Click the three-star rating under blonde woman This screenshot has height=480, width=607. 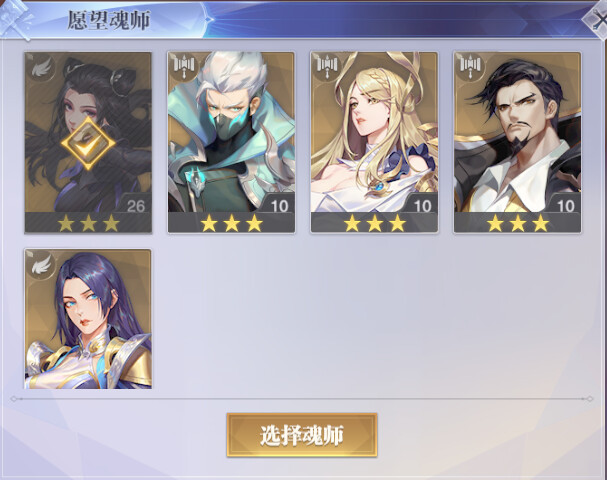[374, 223]
